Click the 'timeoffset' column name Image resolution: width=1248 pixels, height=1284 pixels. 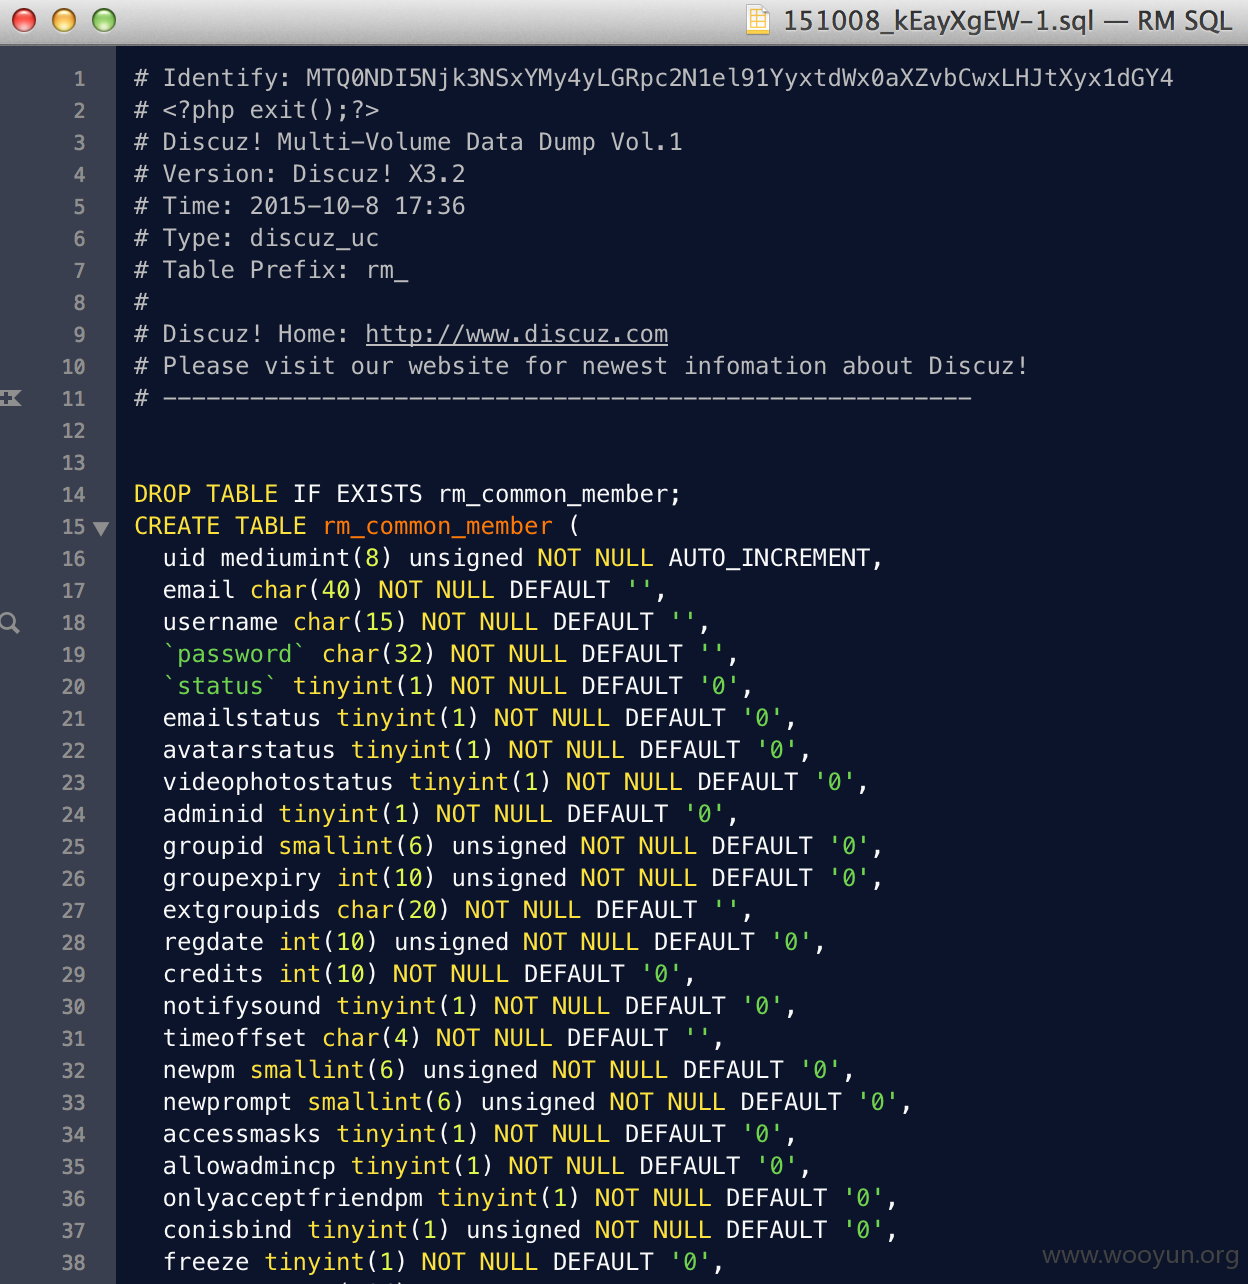[x=235, y=1038]
